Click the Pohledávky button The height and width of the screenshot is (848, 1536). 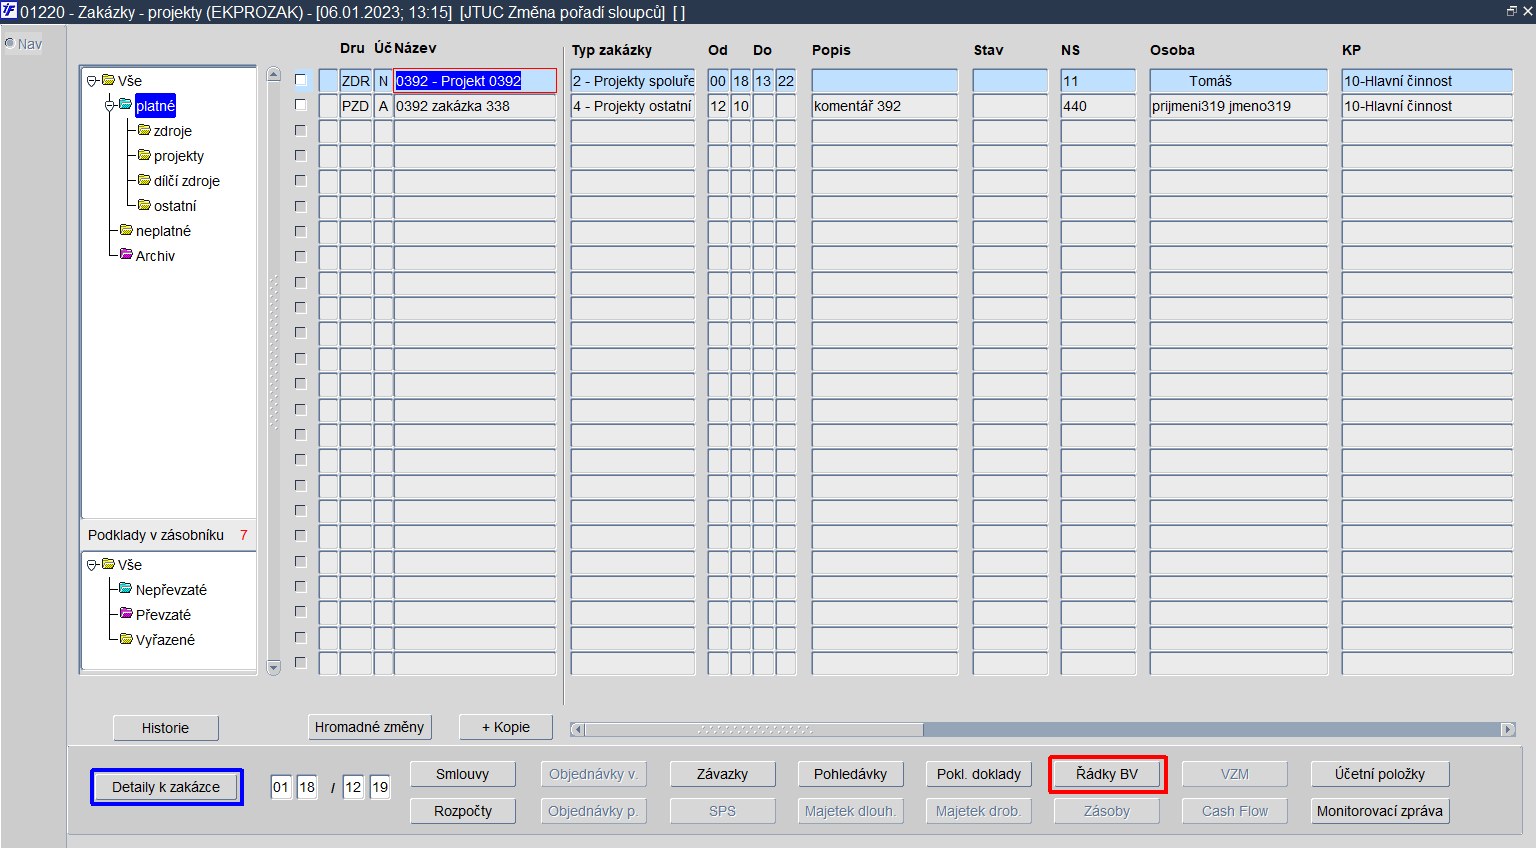[x=850, y=774]
